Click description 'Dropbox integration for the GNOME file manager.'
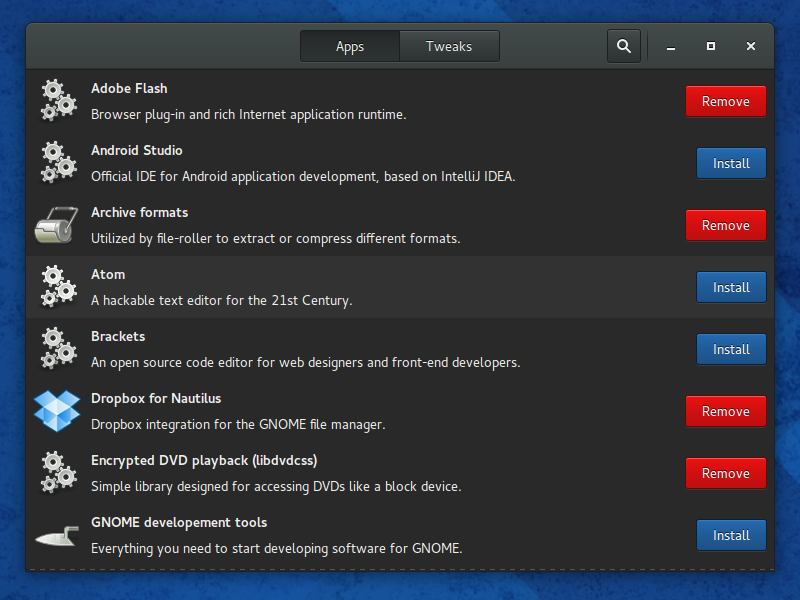 238,424
